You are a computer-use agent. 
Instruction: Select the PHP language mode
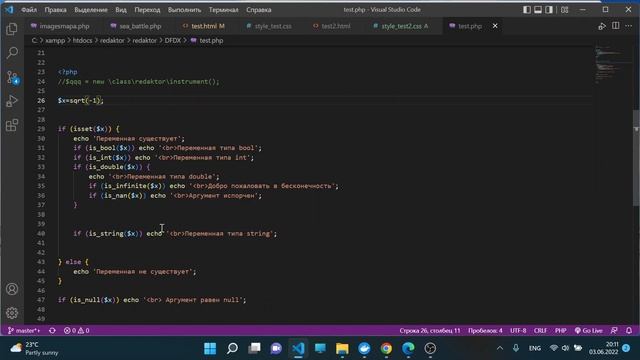(x=560, y=330)
